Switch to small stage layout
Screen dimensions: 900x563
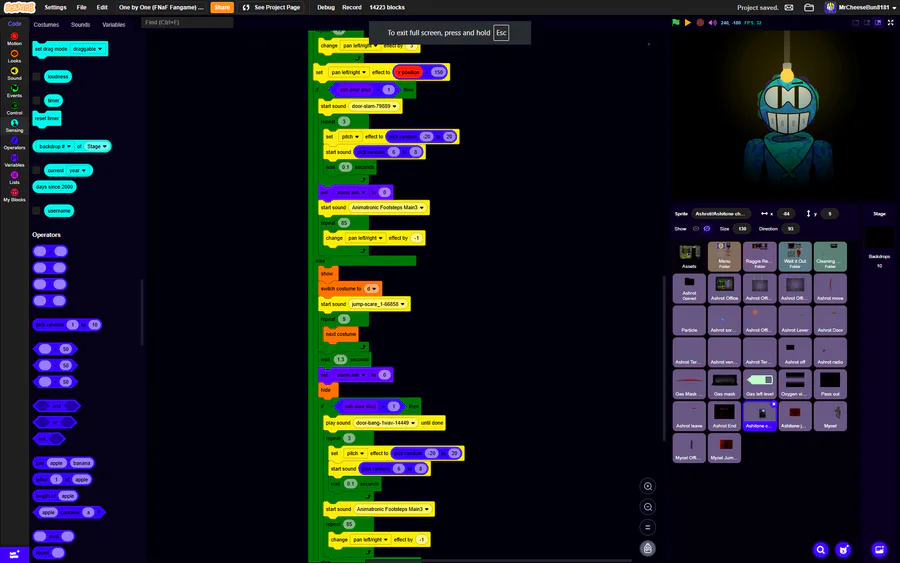point(867,22)
